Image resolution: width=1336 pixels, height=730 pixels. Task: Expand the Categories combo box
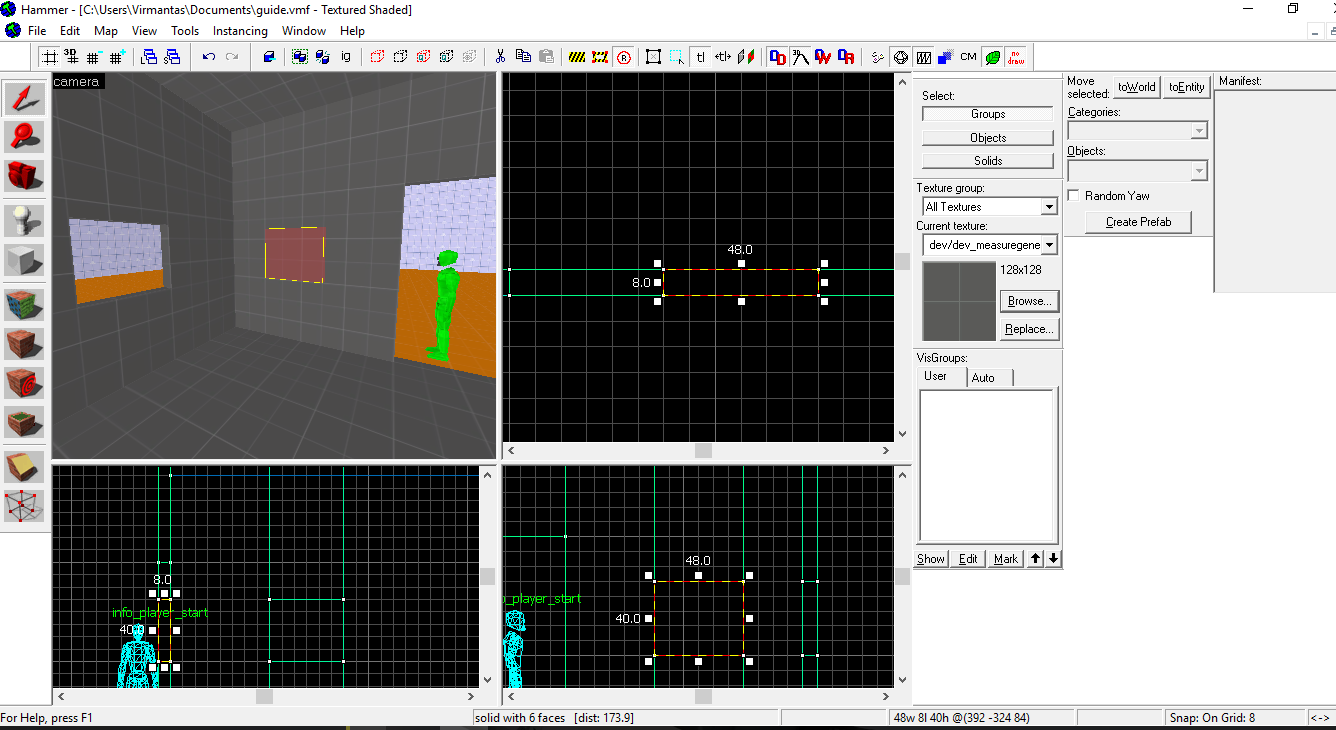pos(1198,131)
